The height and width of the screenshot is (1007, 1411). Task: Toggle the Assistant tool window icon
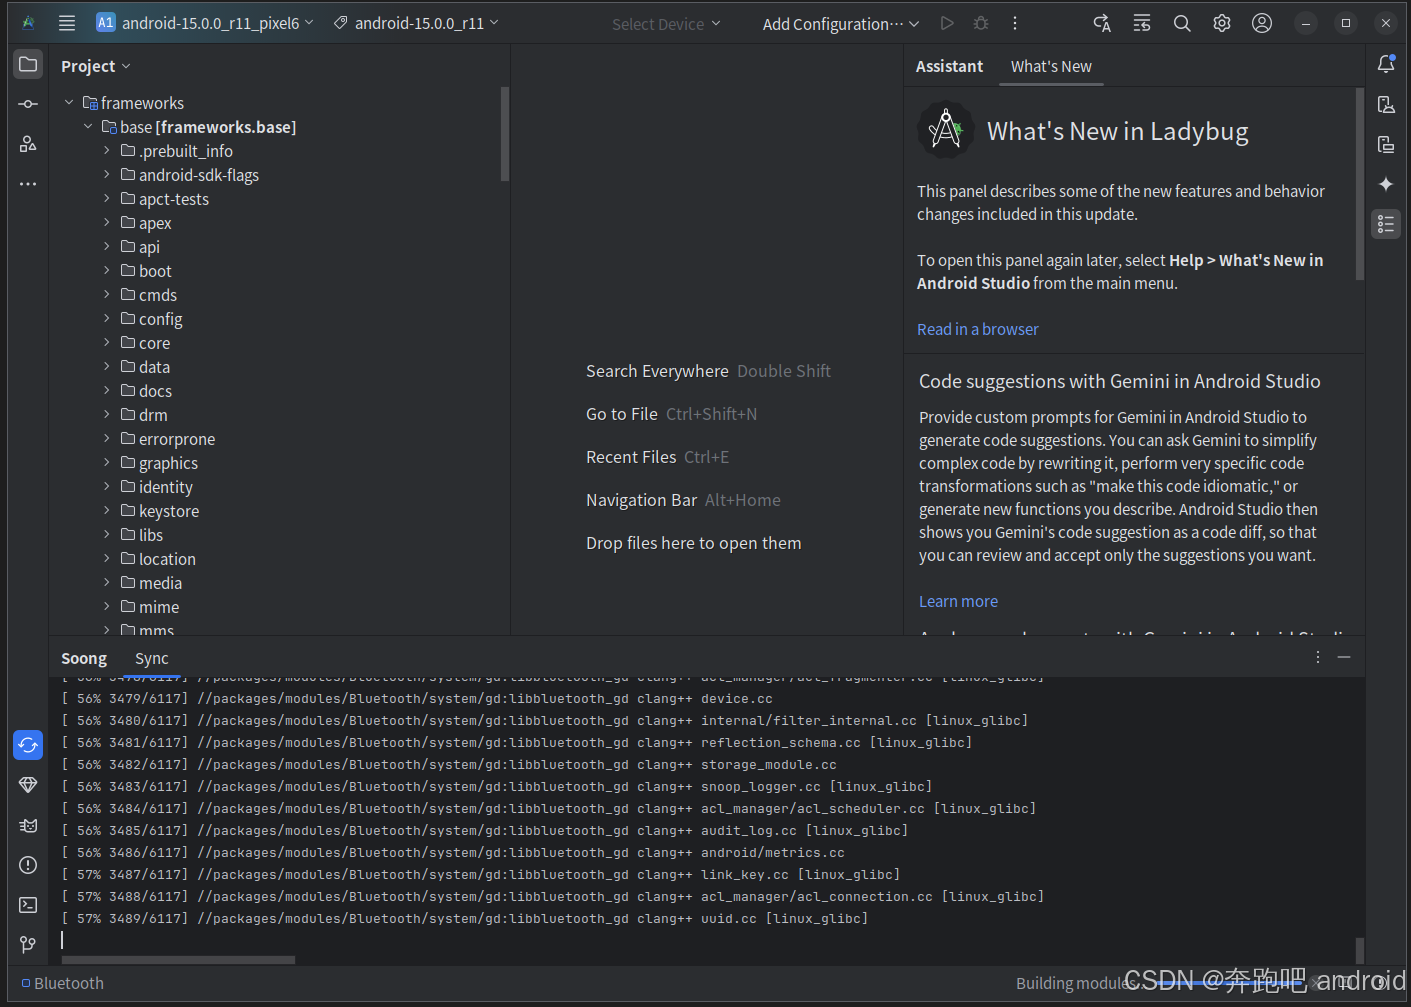pyautogui.click(x=1386, y=224)
